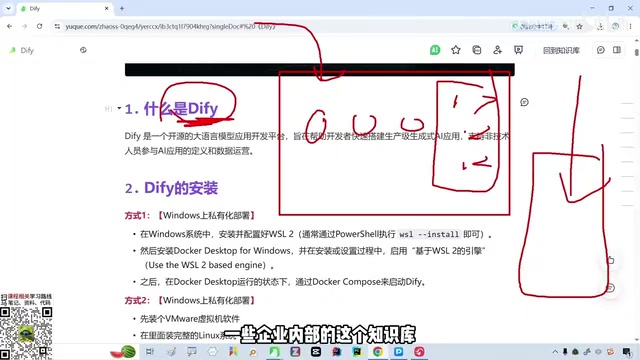Show hidden system tray icons

pos(555,351)
